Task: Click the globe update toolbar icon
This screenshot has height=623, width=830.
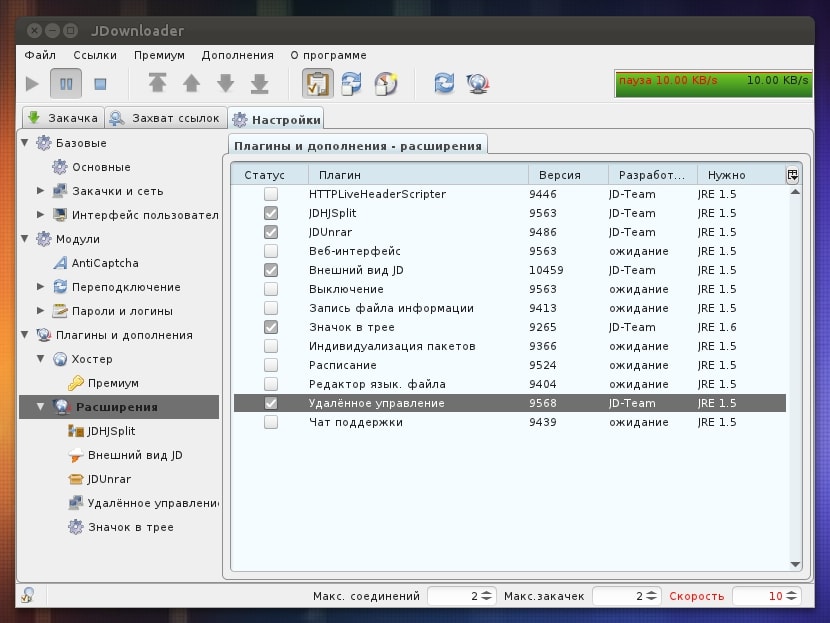Action: [477, 84]
